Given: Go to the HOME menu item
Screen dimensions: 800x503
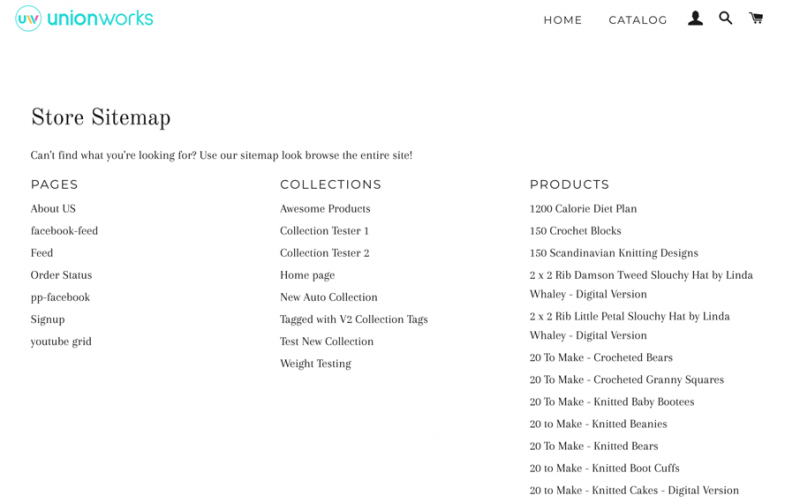Looking at the screenshot, I should pos(562,20).
